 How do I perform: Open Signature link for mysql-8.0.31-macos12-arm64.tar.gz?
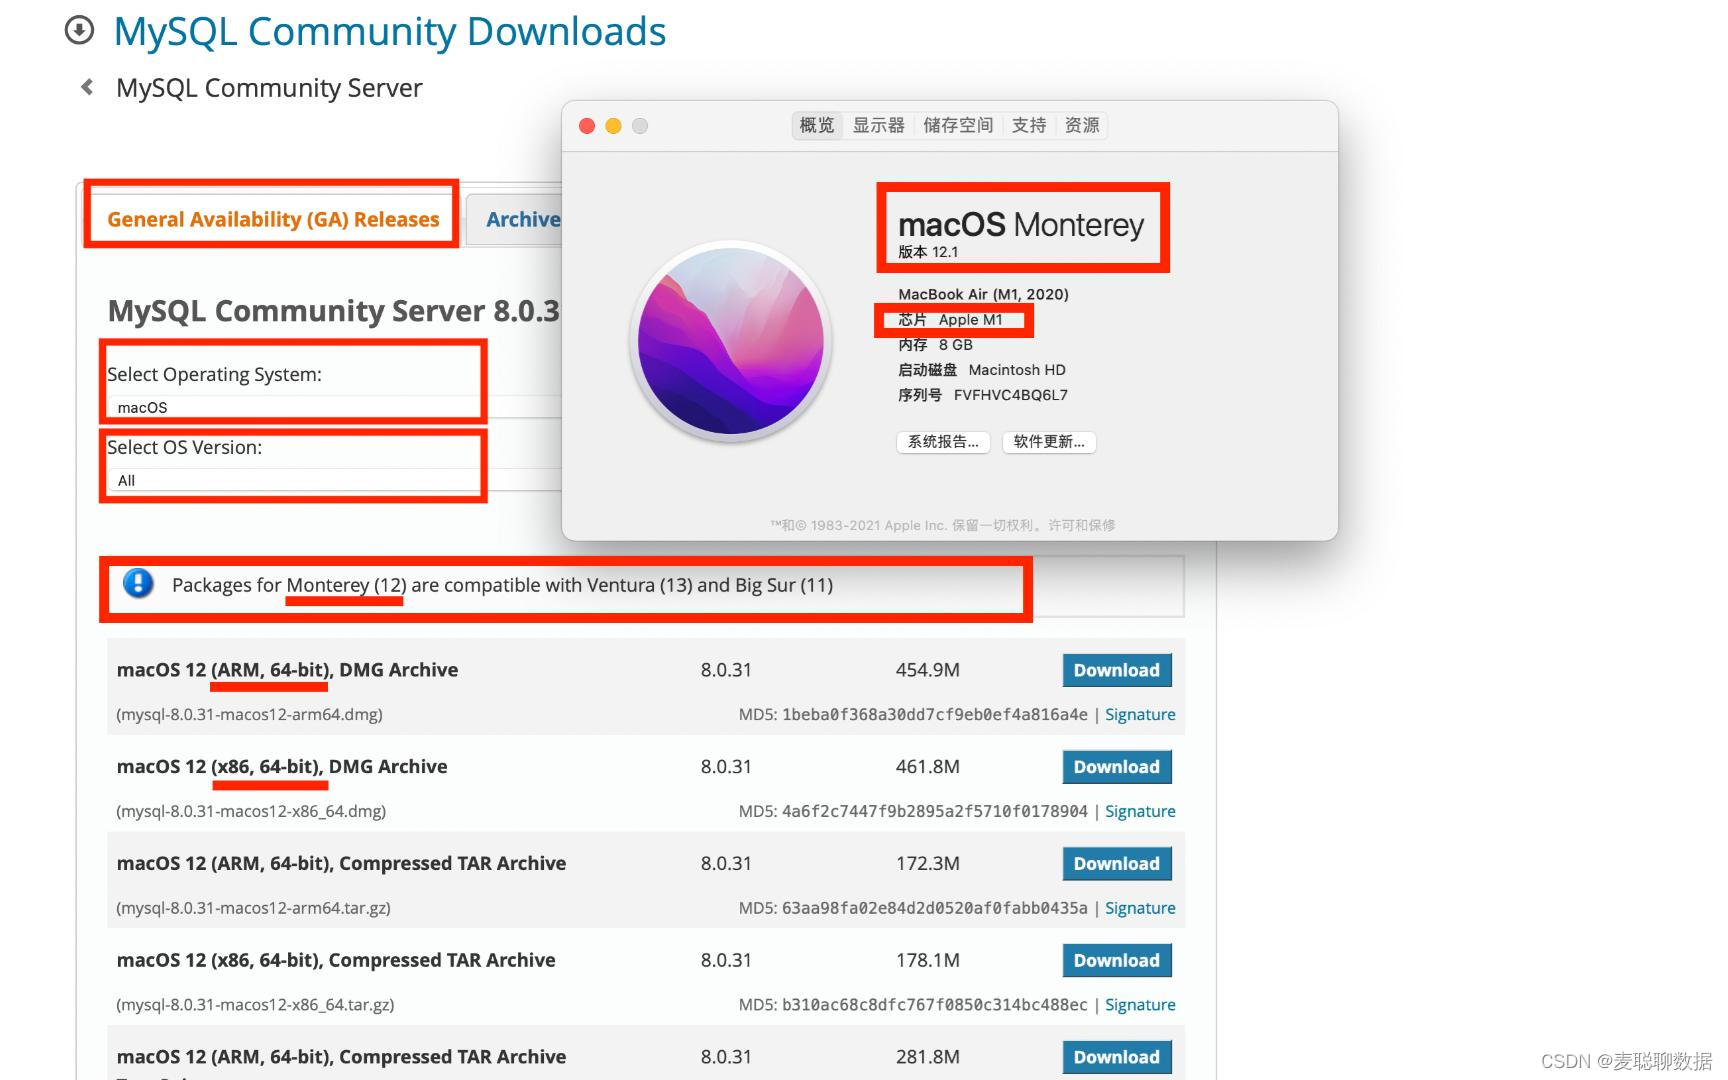[1140, 908]
